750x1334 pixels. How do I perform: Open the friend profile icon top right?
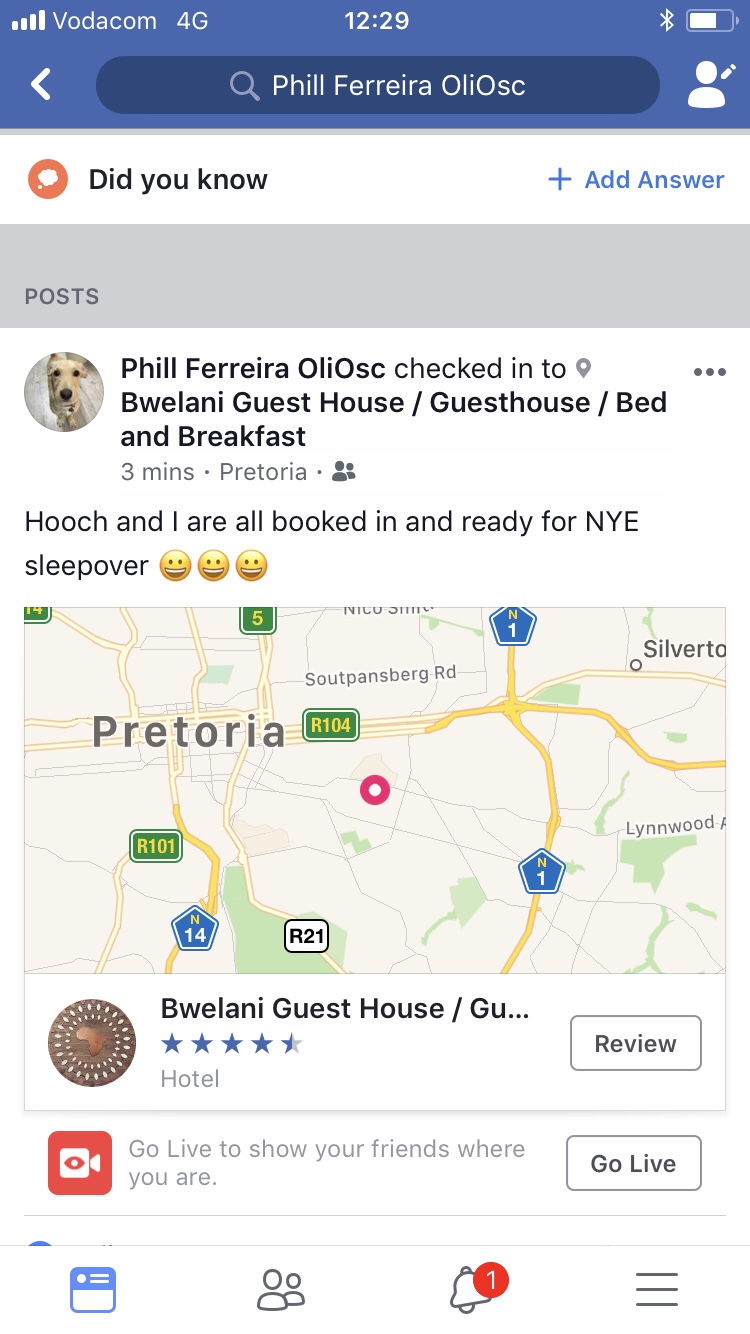(x=711, y=85)
